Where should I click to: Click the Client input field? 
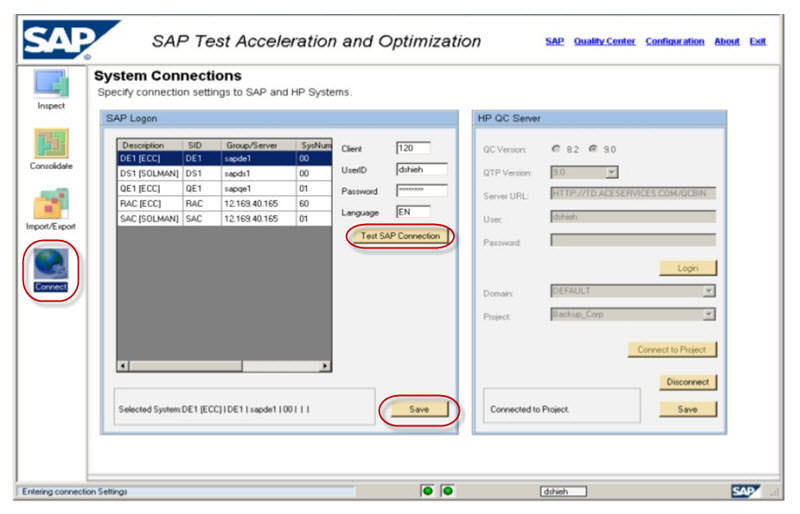[x=412, y=148]
